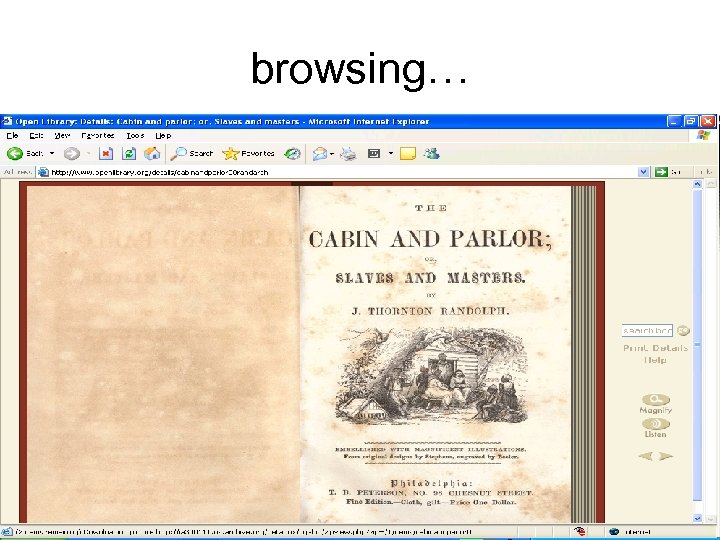Click the "CABIN AND PARLOR;" title text
This screenshot has height=540, width=720.
tap(430, 239)
